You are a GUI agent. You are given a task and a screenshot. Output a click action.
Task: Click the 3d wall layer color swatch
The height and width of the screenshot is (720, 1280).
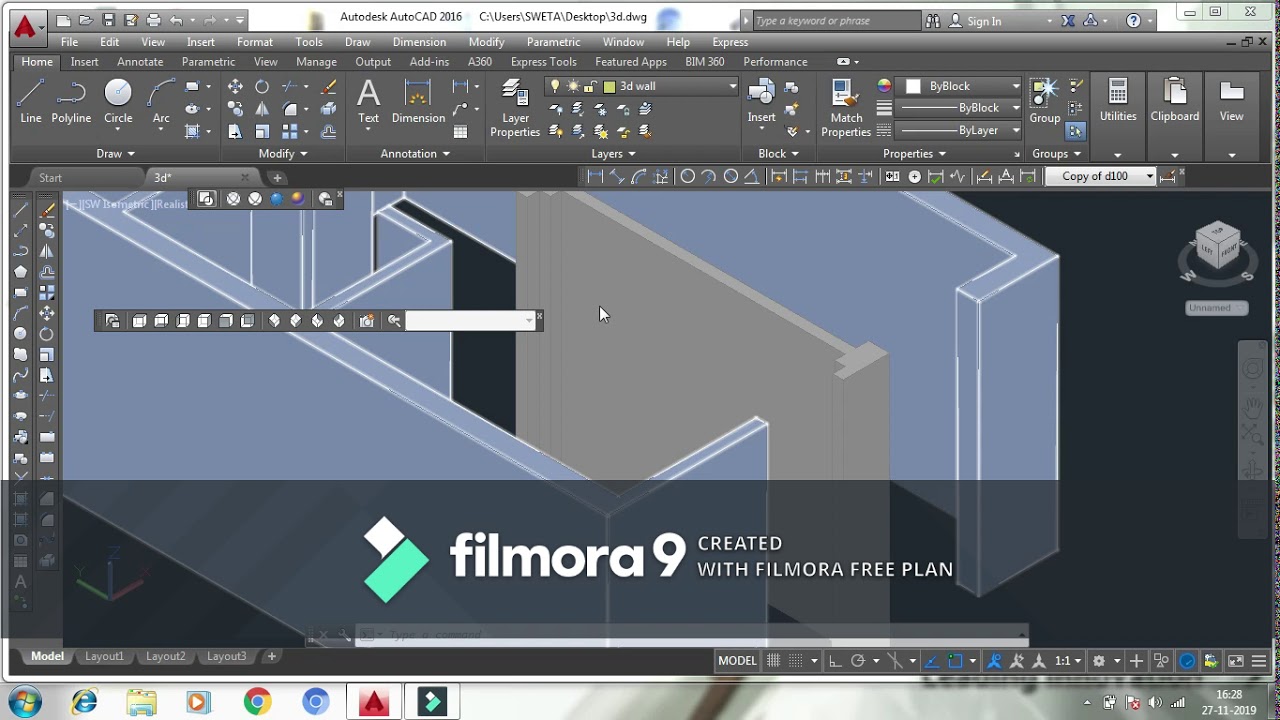click(x=609, y=87)
